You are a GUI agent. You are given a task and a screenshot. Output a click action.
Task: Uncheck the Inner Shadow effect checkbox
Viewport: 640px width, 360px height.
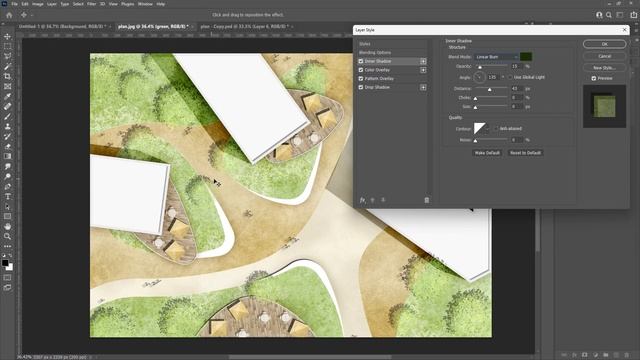tap(361, 61)
